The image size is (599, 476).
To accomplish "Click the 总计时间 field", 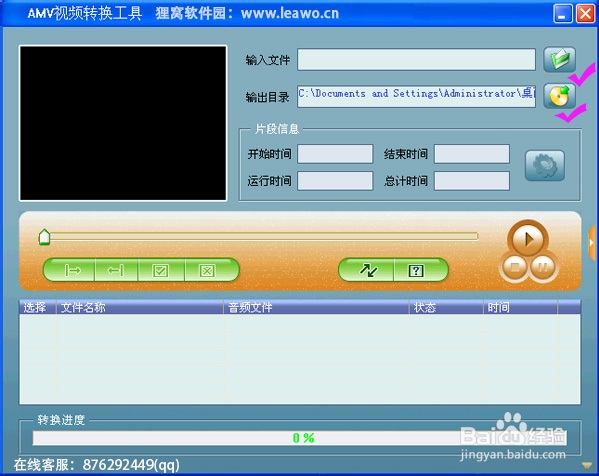I will click(x=472, y=180).
